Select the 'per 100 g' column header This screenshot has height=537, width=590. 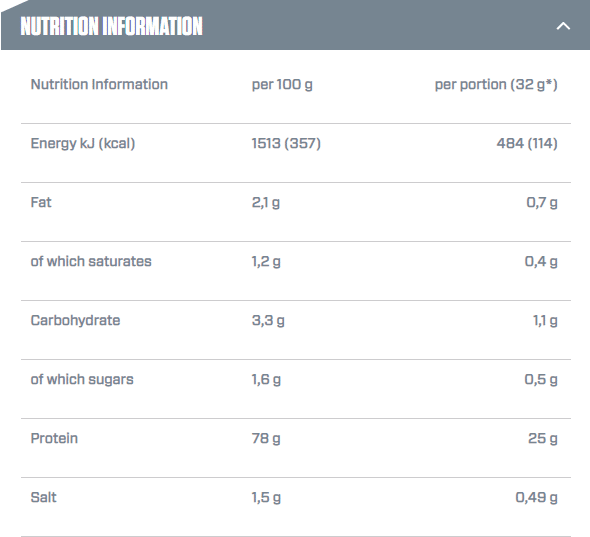pyautogui.click(x=282, y=84)
